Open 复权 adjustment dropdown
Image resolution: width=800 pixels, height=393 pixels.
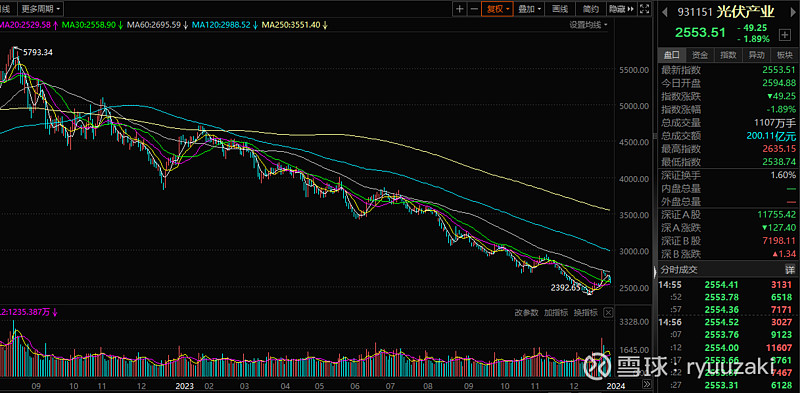497,9
